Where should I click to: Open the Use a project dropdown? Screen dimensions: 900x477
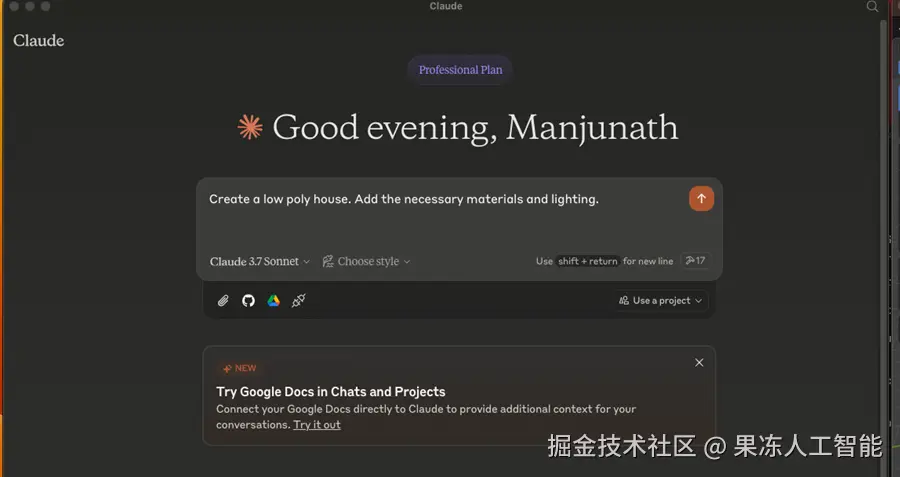(x=660, y=300)
